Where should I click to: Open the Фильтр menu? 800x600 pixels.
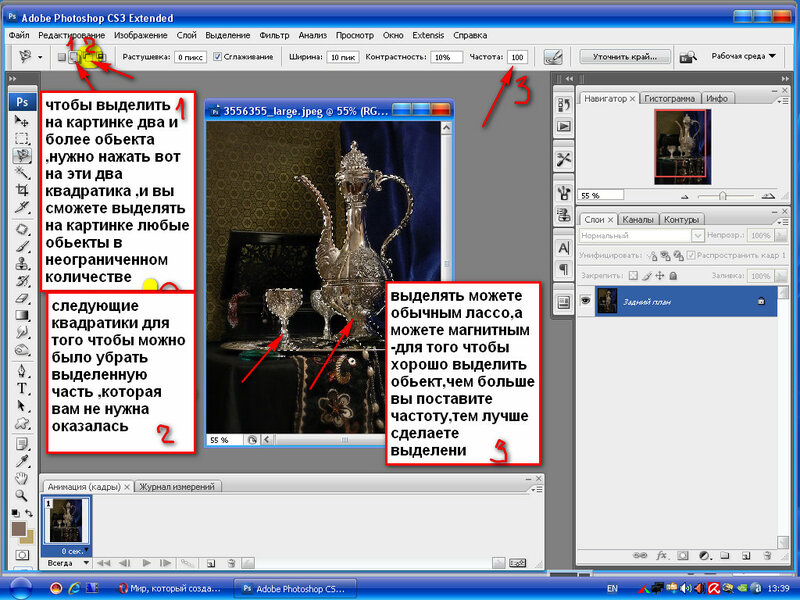[274, 35]
